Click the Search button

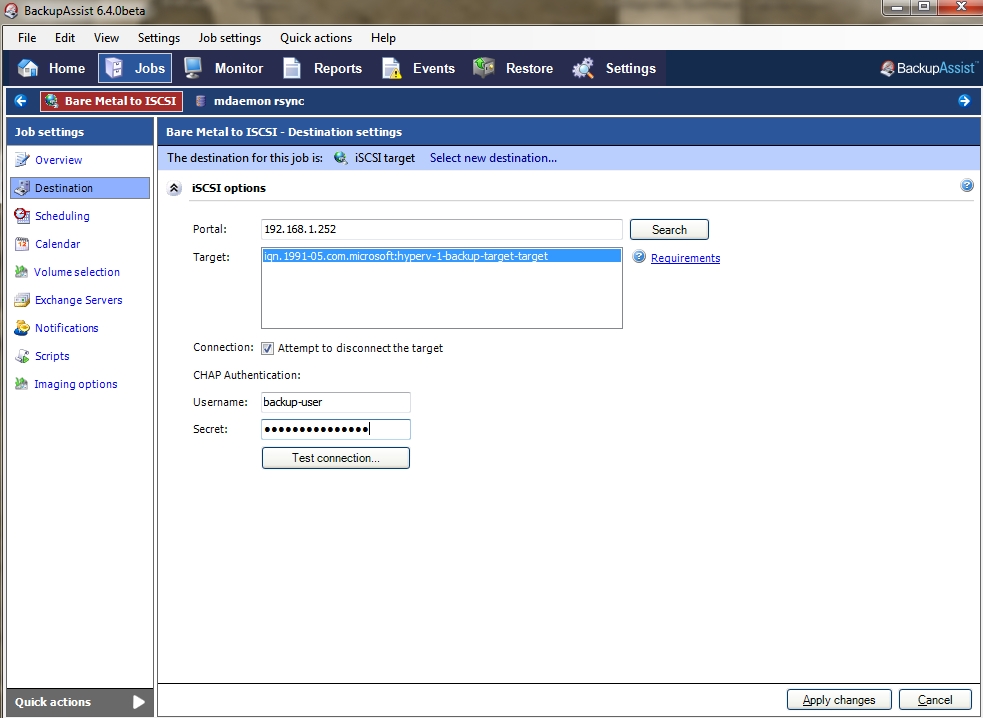click(669, 230)
